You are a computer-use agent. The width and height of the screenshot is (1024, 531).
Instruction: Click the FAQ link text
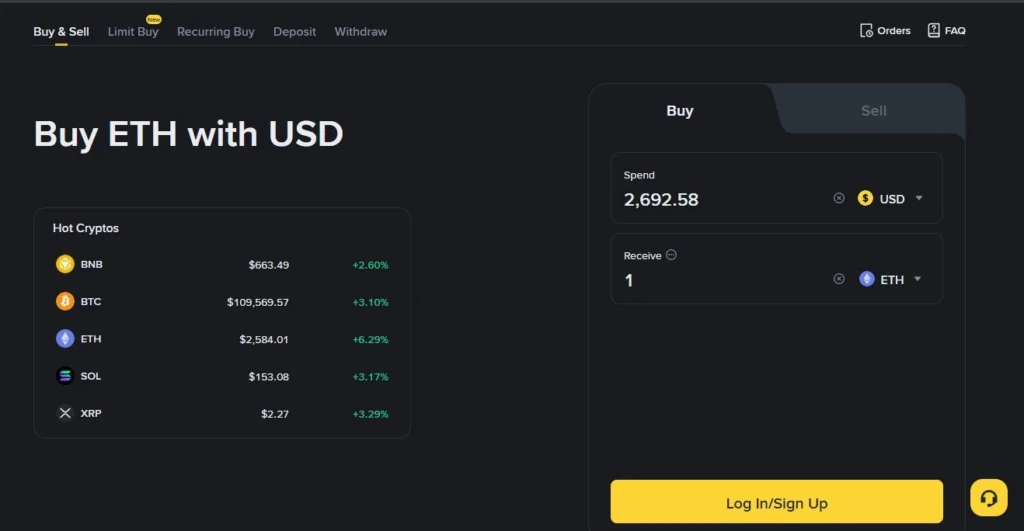pos(955,31)
